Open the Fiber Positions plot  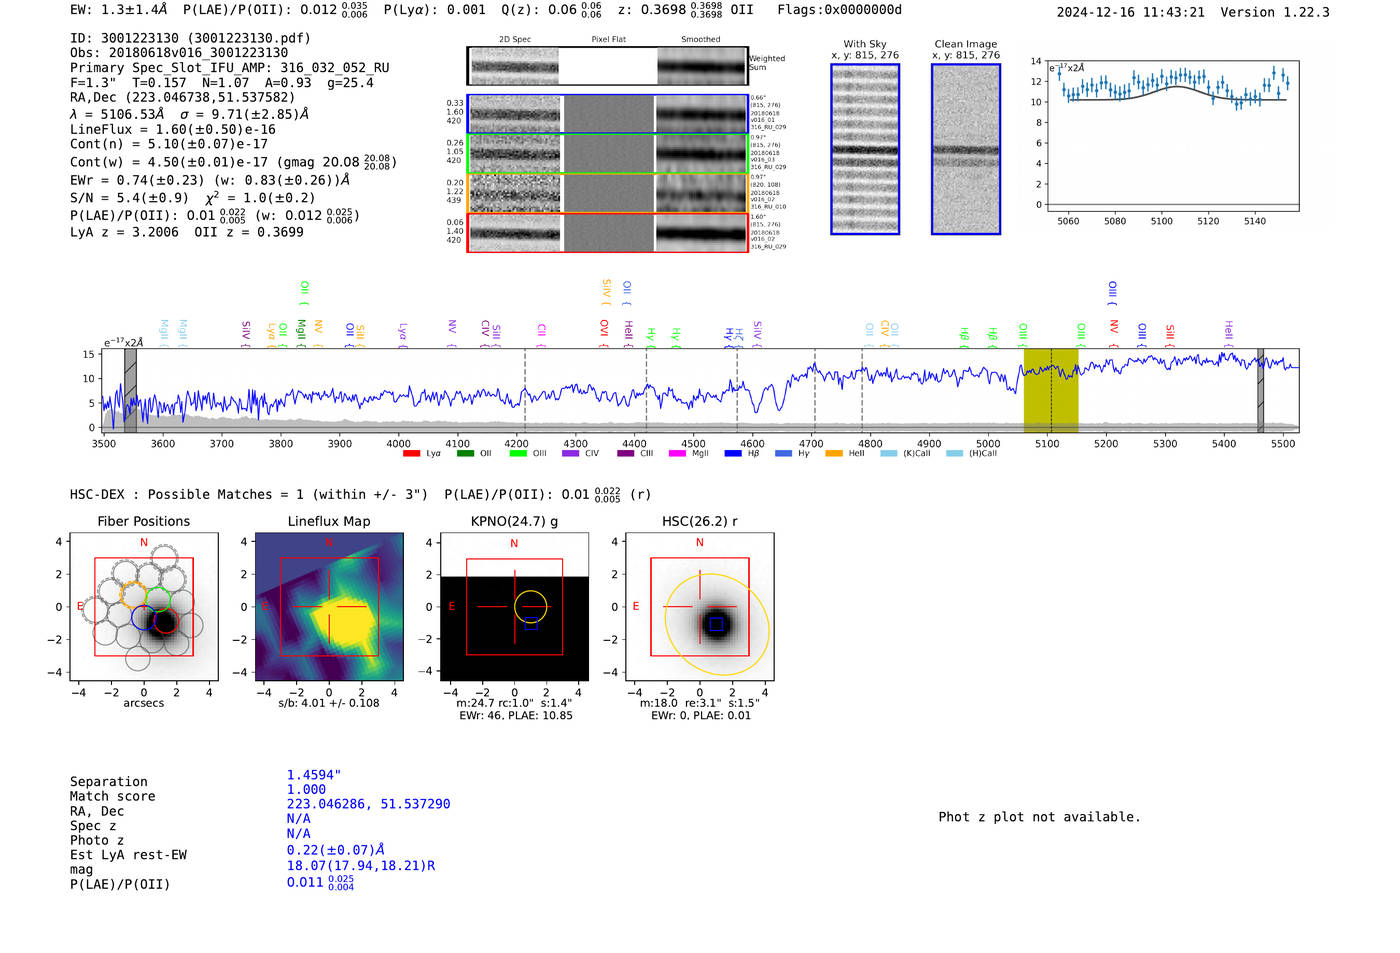tap(144, 608)
